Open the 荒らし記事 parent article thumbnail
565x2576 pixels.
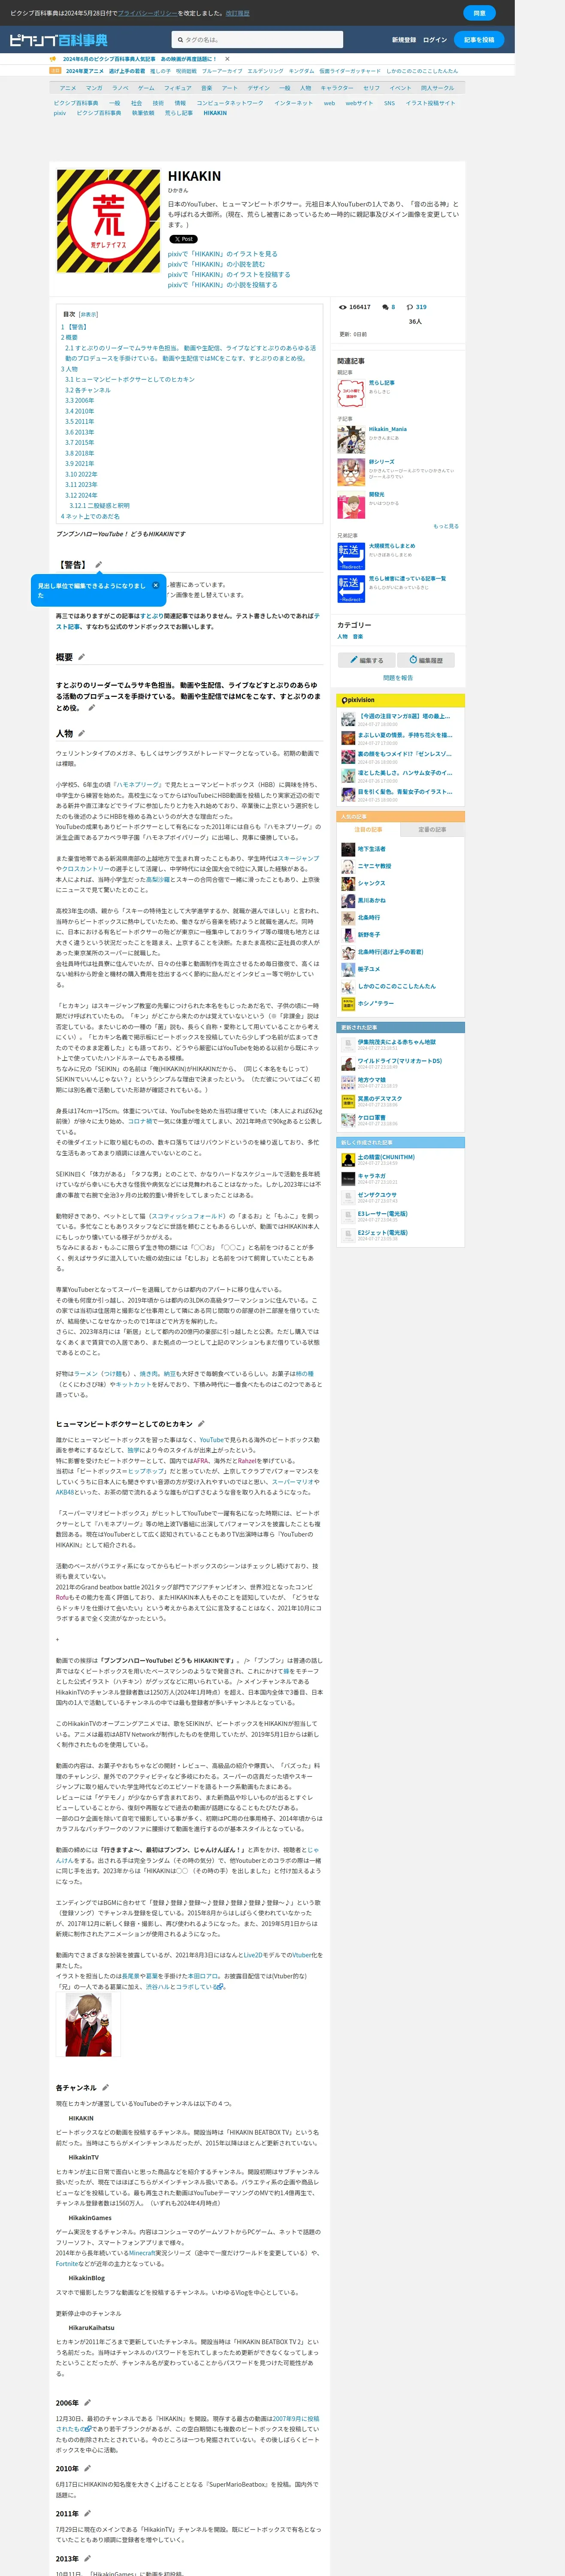click(x=350, y=393)
